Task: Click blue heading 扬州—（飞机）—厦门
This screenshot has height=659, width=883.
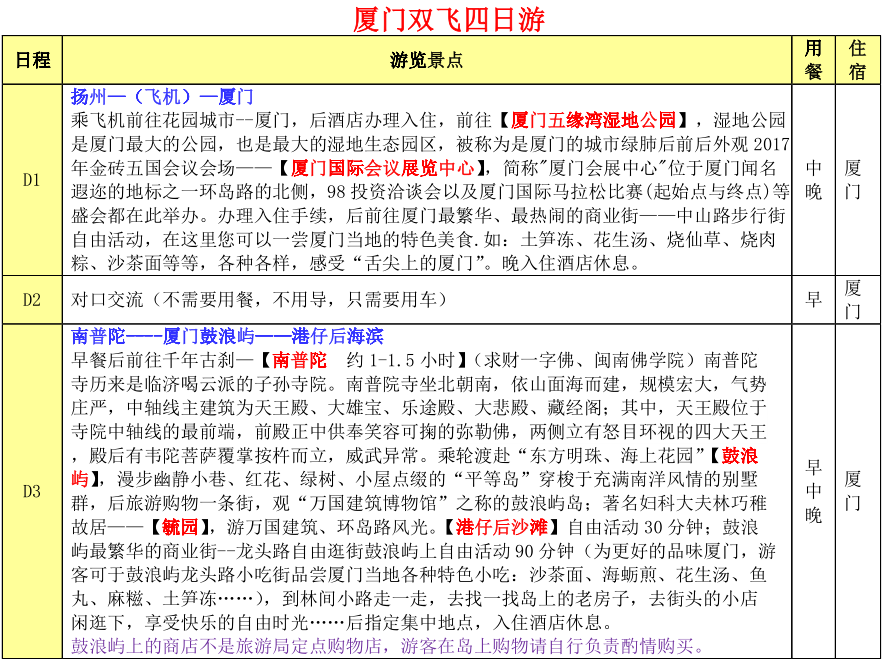Action: 162,97
